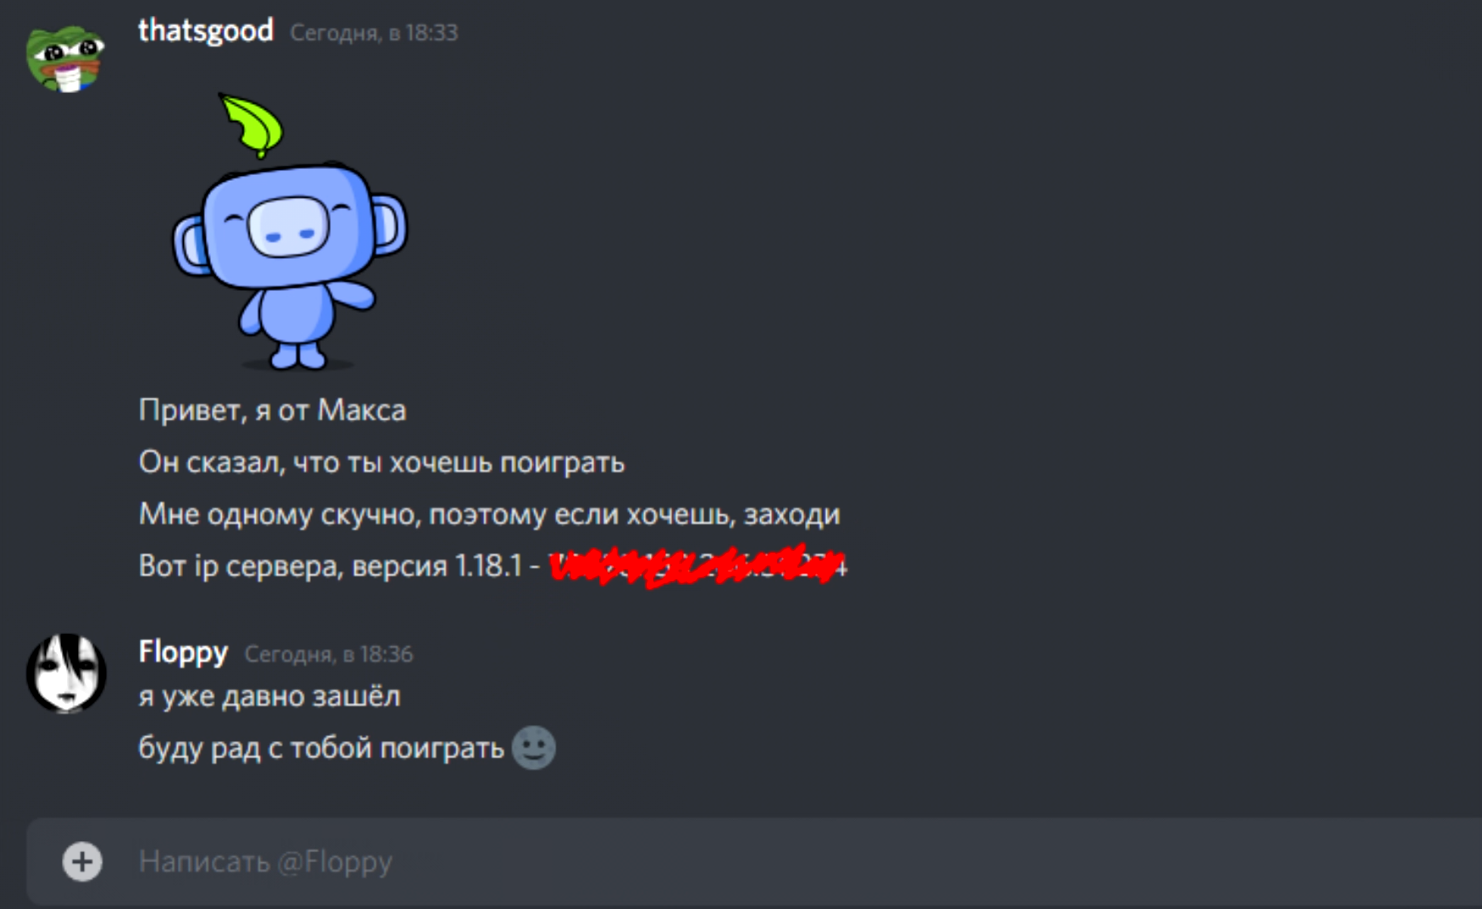Select the 'Мне одному скучно' message line
This screenshot has width=1482, height=909.
click(489, 514)
